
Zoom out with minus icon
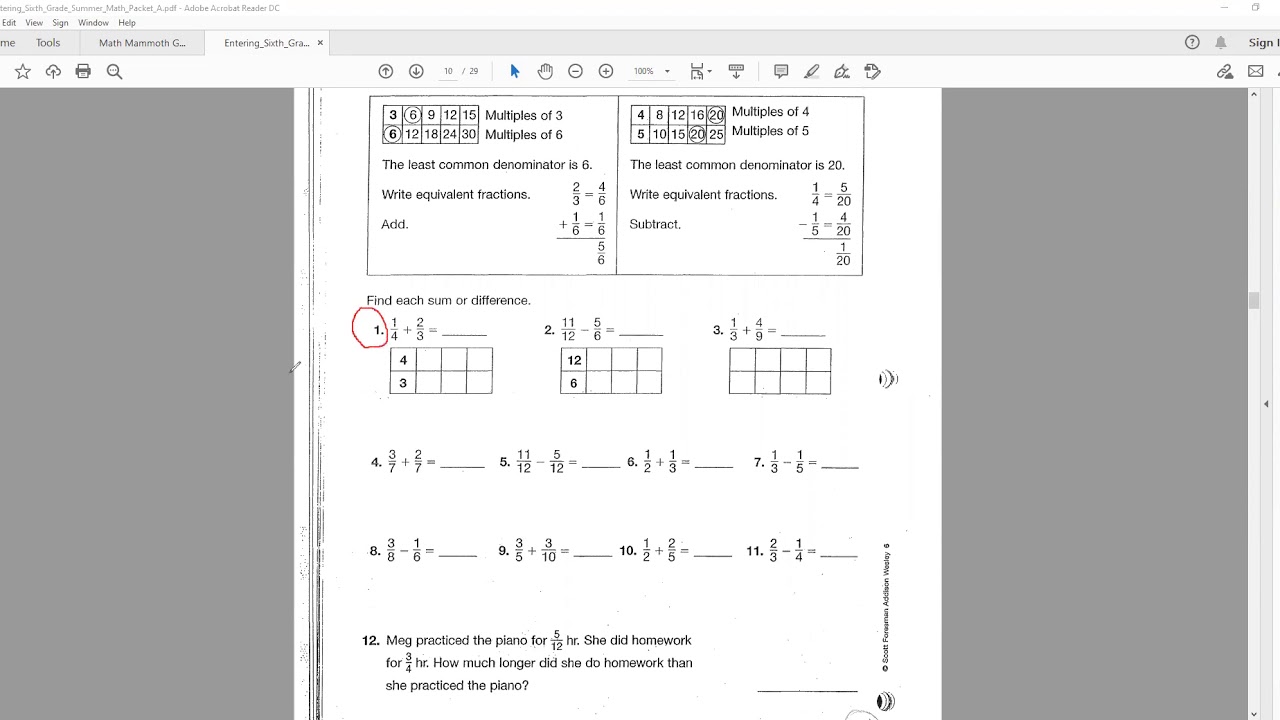pos(575,71)
